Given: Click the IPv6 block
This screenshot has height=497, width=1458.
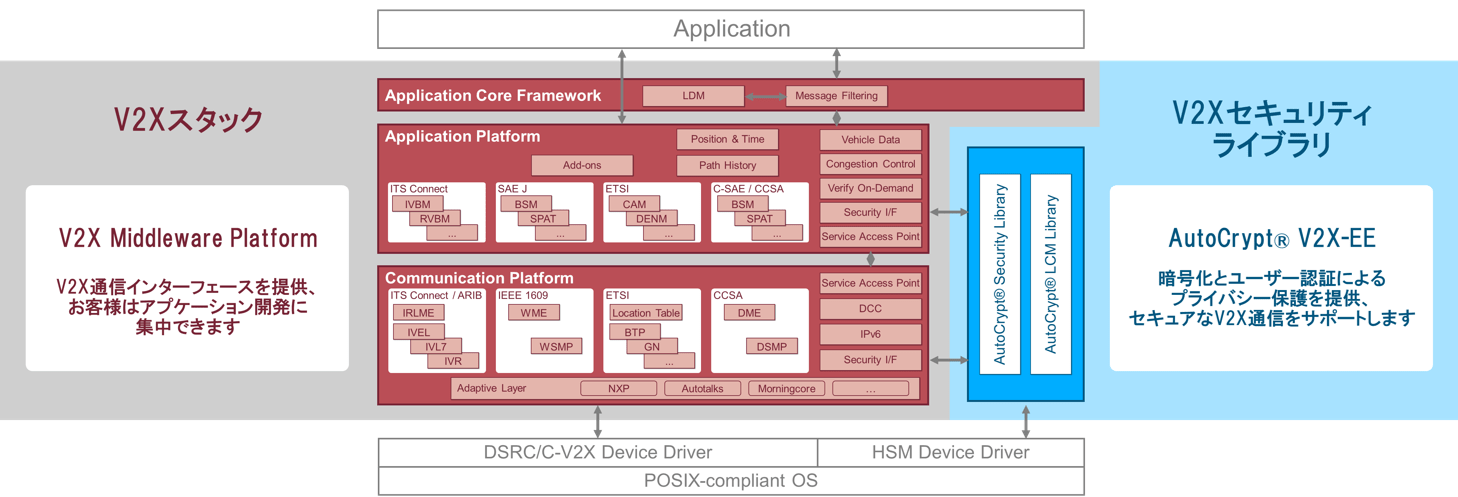Looking at the screenshot, I should [870, 334].
